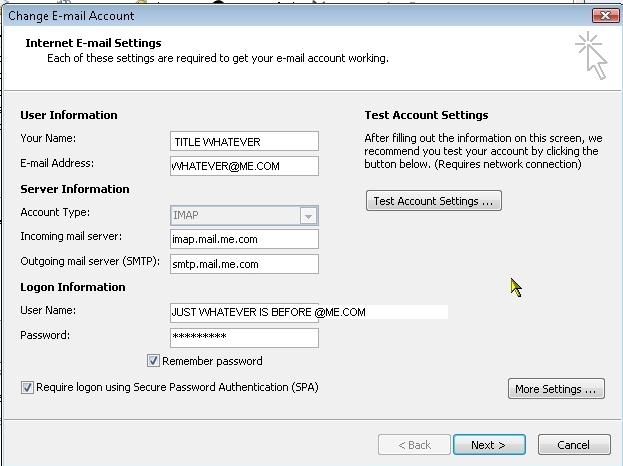
Task: Close the Change E-mail Account dialog
Action: tap(605, 15)
